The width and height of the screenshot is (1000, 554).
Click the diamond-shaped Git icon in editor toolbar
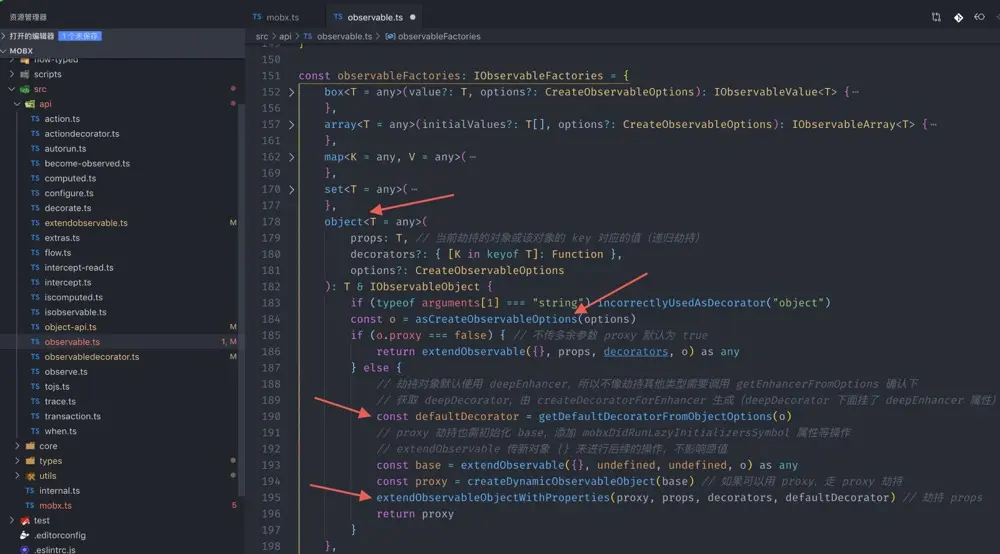[958, 17]
